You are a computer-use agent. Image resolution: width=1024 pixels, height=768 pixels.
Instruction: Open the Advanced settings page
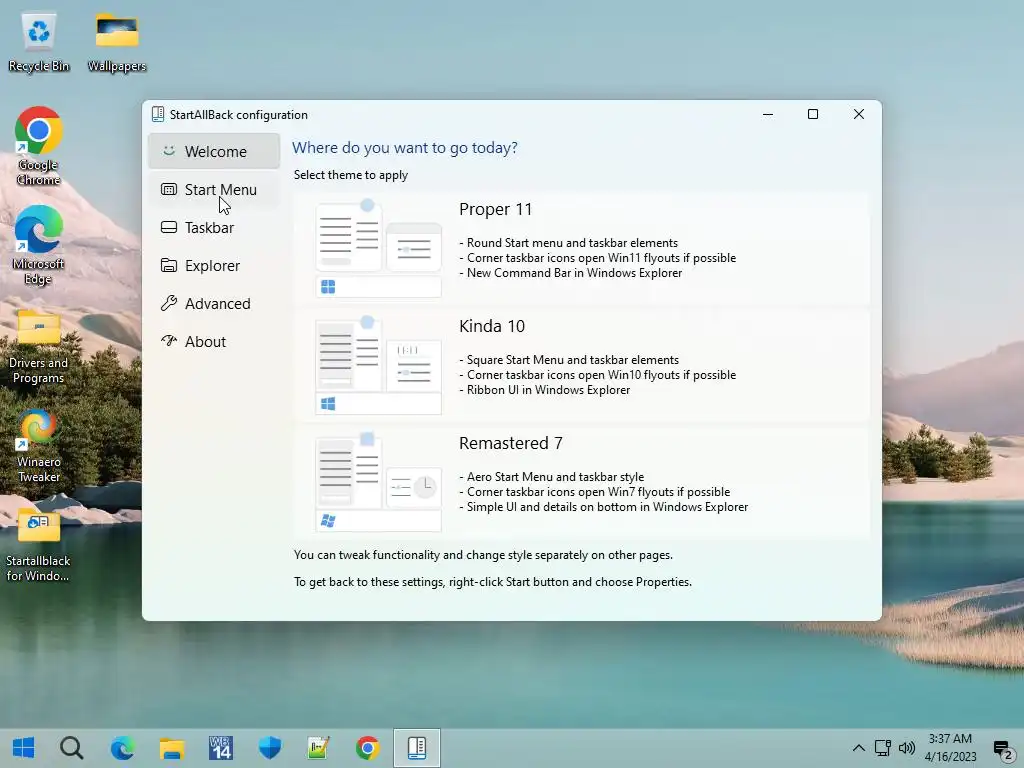[214, 303]
